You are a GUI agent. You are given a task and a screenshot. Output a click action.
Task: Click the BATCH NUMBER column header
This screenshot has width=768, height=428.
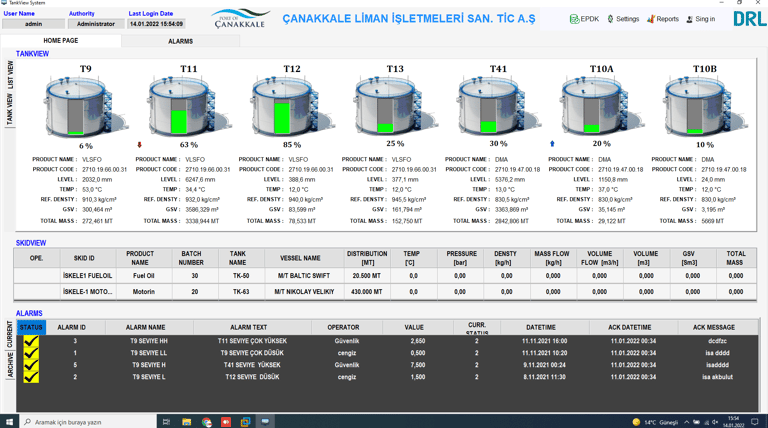click(192, 258)
